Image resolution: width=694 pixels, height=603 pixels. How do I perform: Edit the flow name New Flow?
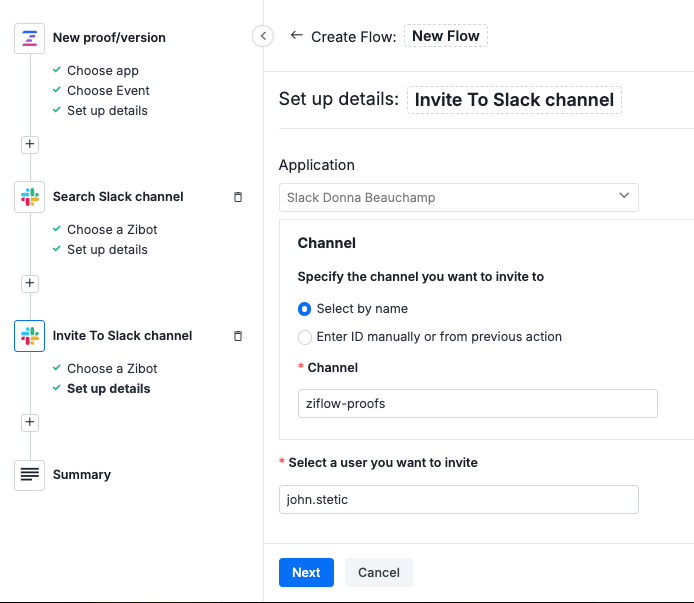click(x=446, y=36)
